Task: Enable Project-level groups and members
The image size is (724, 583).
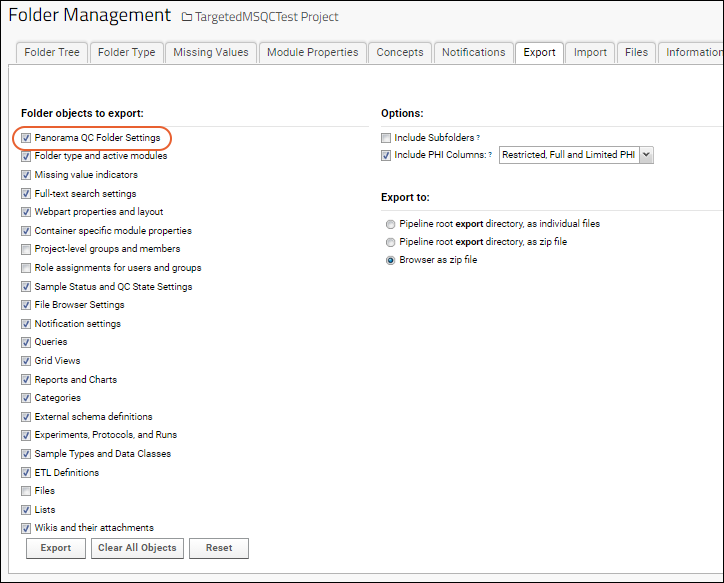Action: click(x=26, y=250)
